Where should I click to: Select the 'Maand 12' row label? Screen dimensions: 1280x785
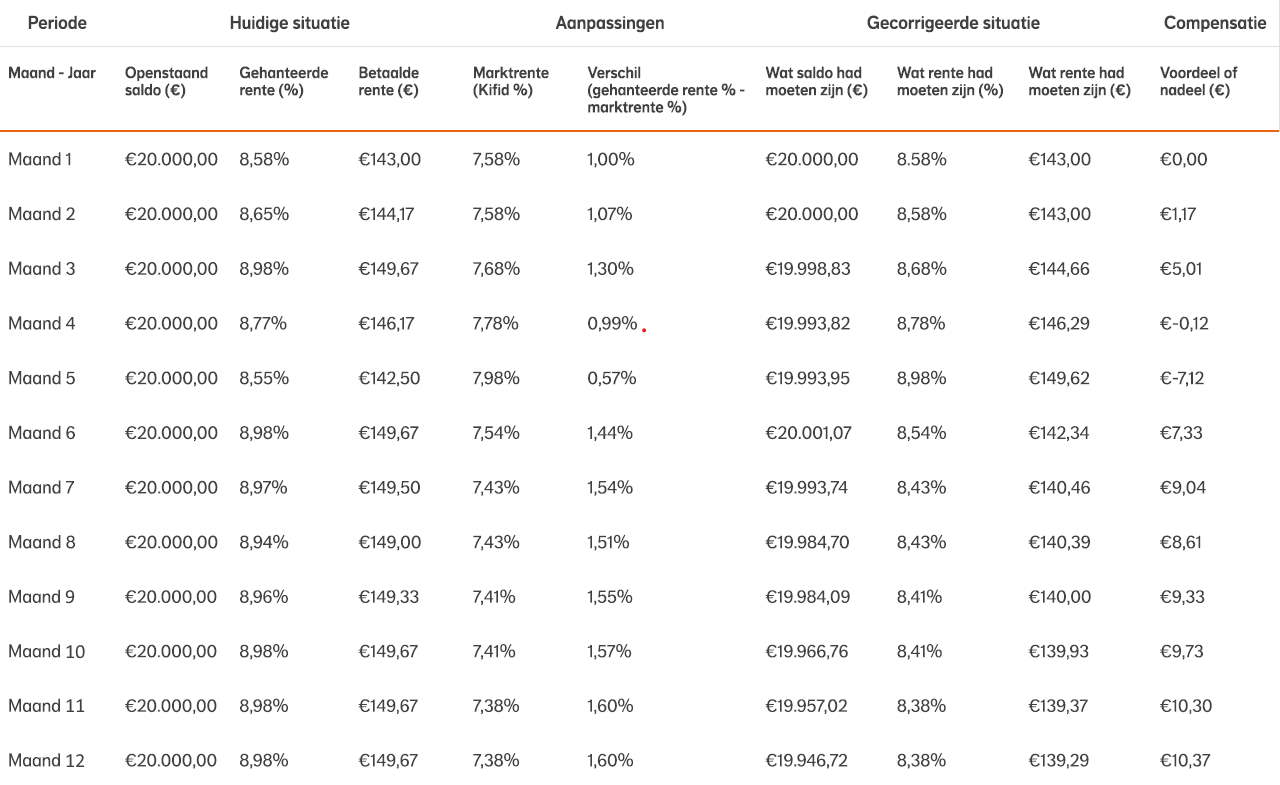(x=46, y=760)
